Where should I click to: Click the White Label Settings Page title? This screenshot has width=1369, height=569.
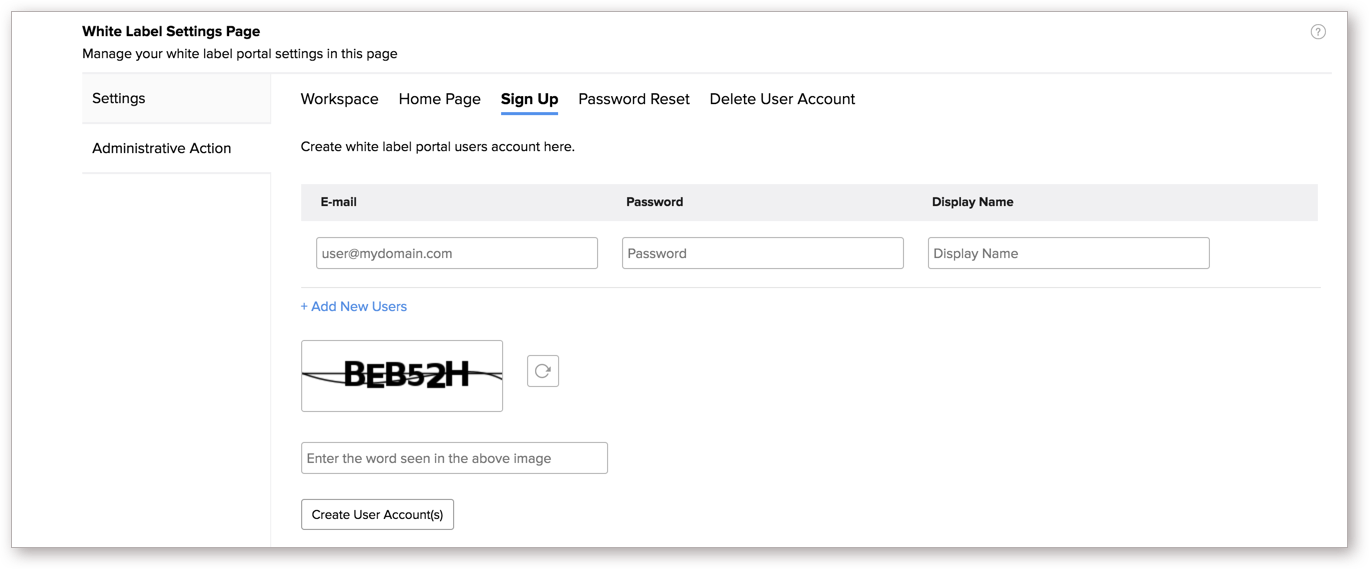tap(171, 32)
